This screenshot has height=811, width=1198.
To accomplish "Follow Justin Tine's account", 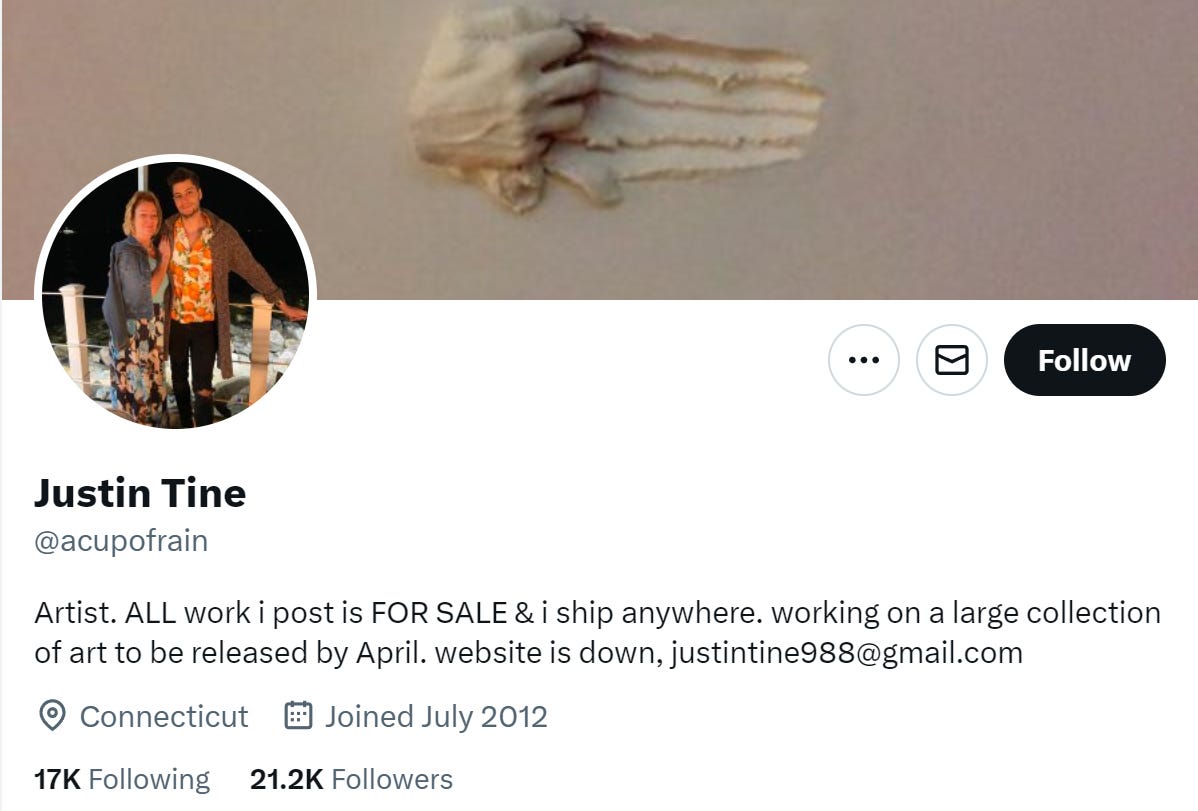I will point(1084,360).
